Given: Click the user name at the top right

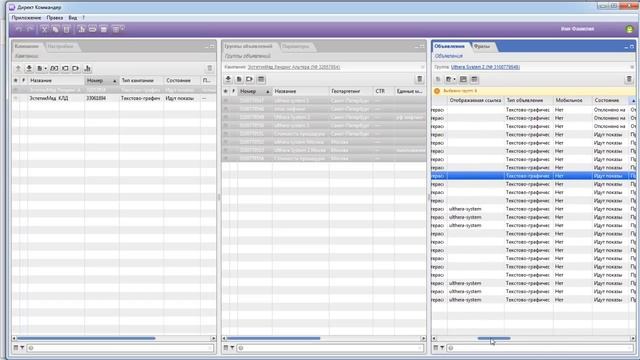Looking at the screenshot, I should click(578, 29).
